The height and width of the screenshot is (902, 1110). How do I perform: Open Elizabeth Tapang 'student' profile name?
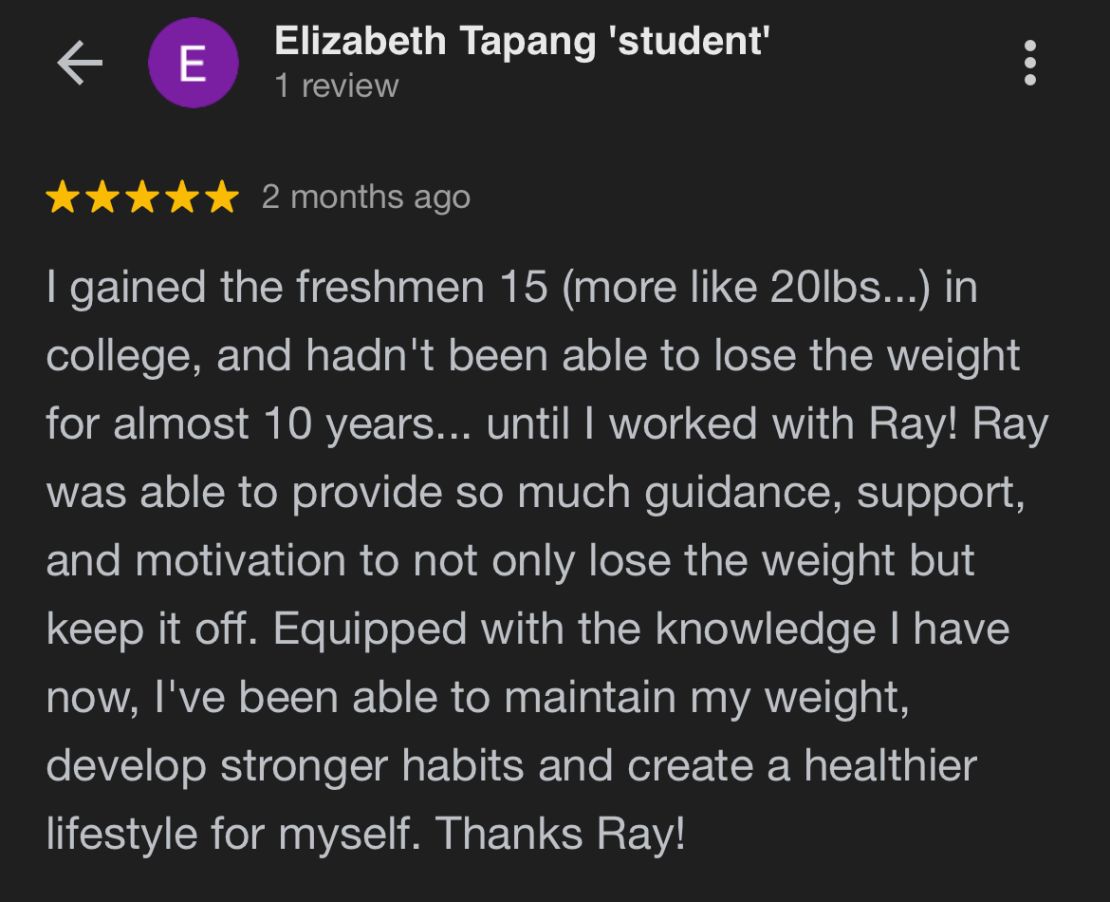click(x=522, y=40)
